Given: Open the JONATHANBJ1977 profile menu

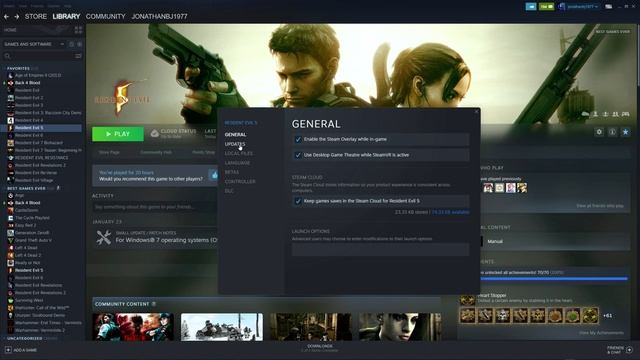Looking at the screenshot, I should pos(159,16).
